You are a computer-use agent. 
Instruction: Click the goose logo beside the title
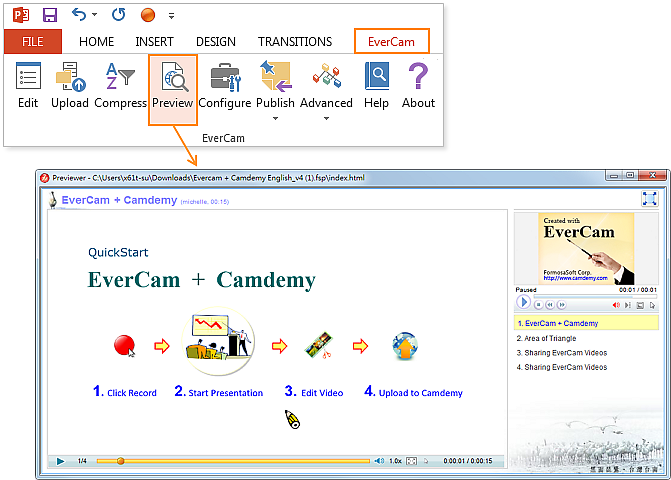(x=53, y=200)
